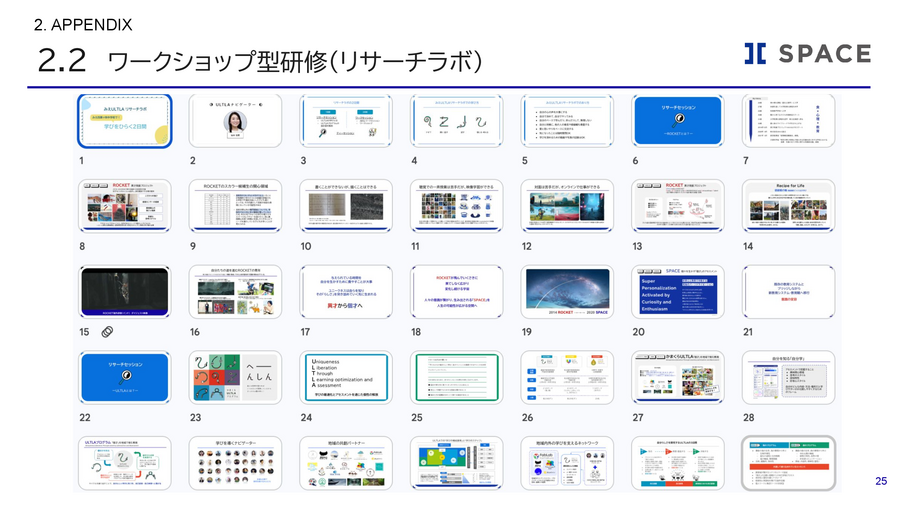This screenshot has width=910, height=512.
Task: Click the link icon beside slide 15
Action: [108, 331]
